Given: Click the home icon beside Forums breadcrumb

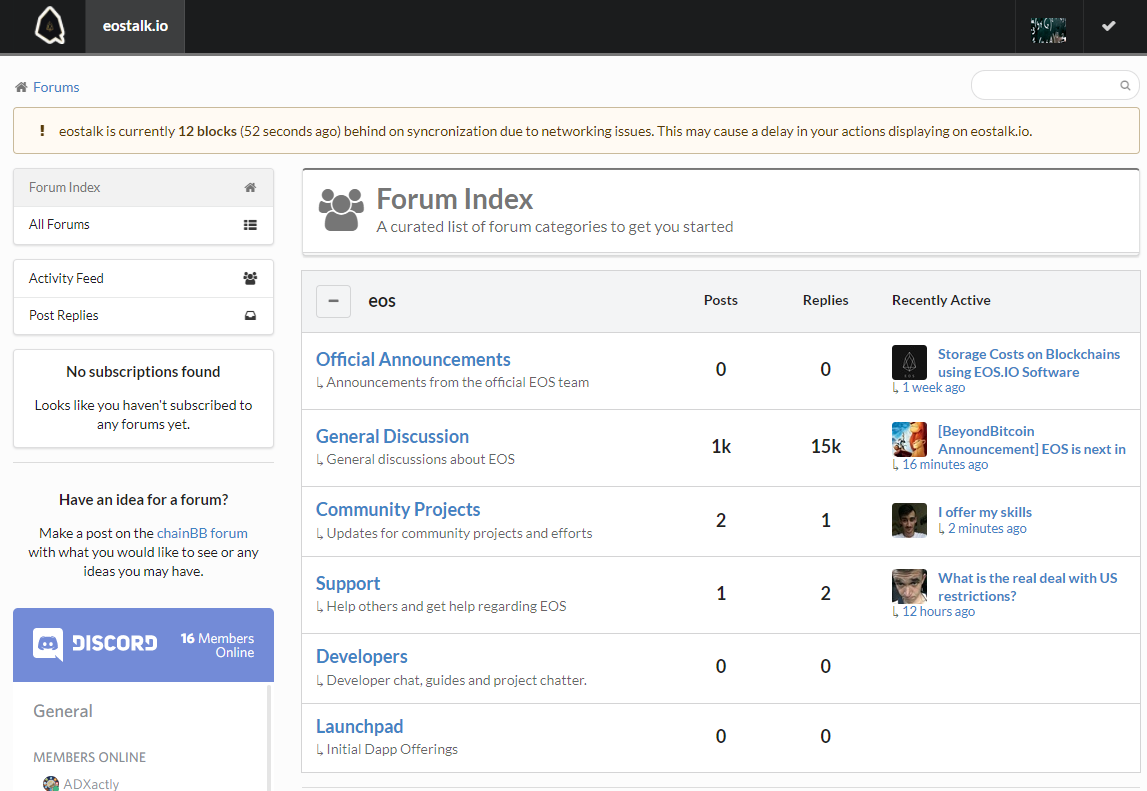Looking at the screenshot, I should coord(21,87).
